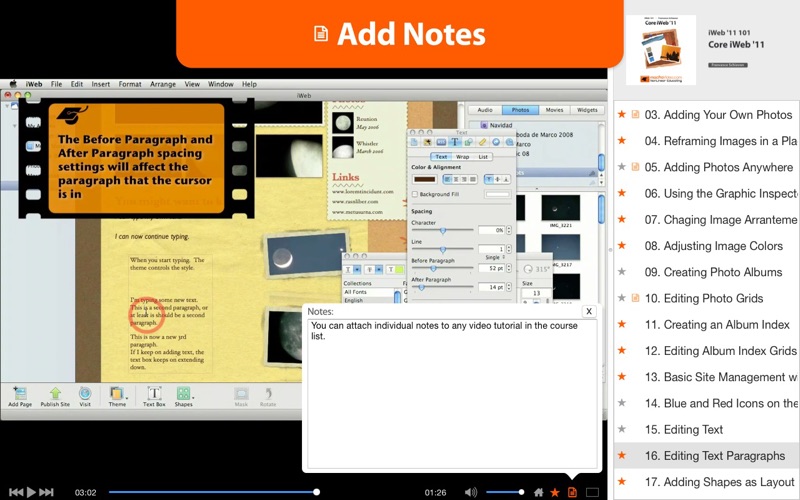Image resolution: width=800 pixels, height=500 pixels.
Task: Select the IMG_3221 photo thumbnail
Action: [x=560, y=210]
